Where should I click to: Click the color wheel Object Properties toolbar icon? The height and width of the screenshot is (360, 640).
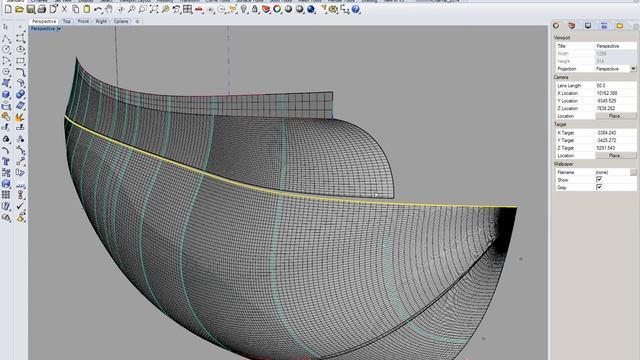(x=277, y=9)
